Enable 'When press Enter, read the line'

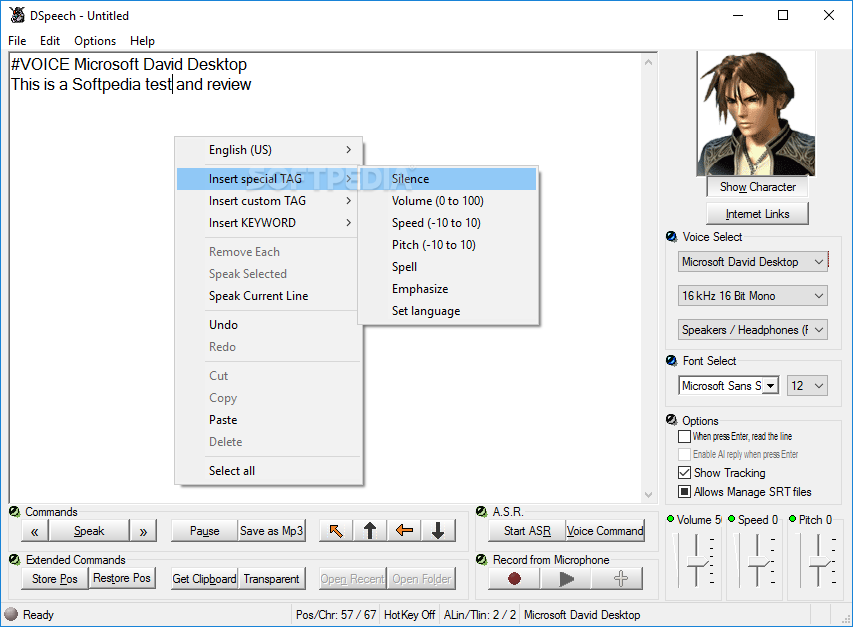[684, 437]
